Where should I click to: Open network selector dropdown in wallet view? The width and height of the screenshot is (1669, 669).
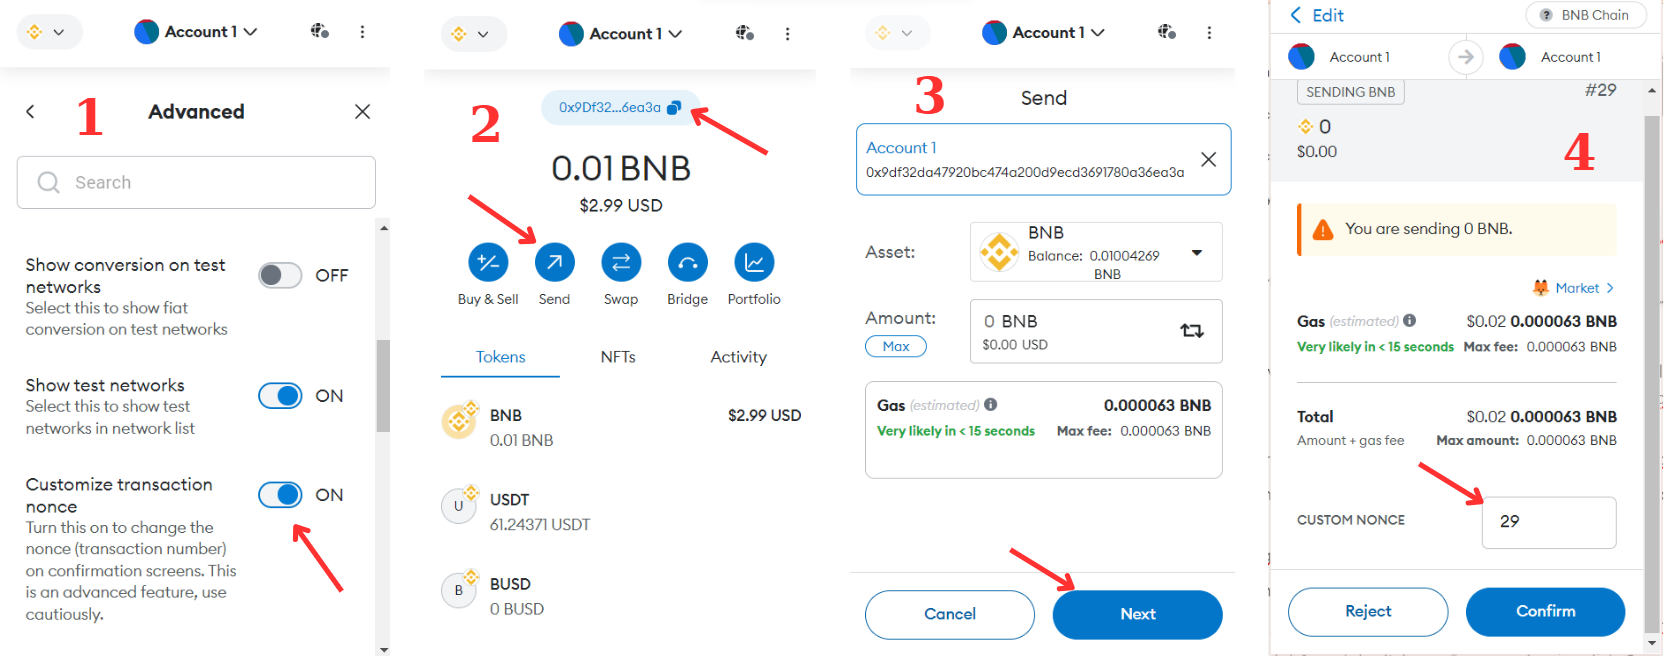[x=473, y=34]
